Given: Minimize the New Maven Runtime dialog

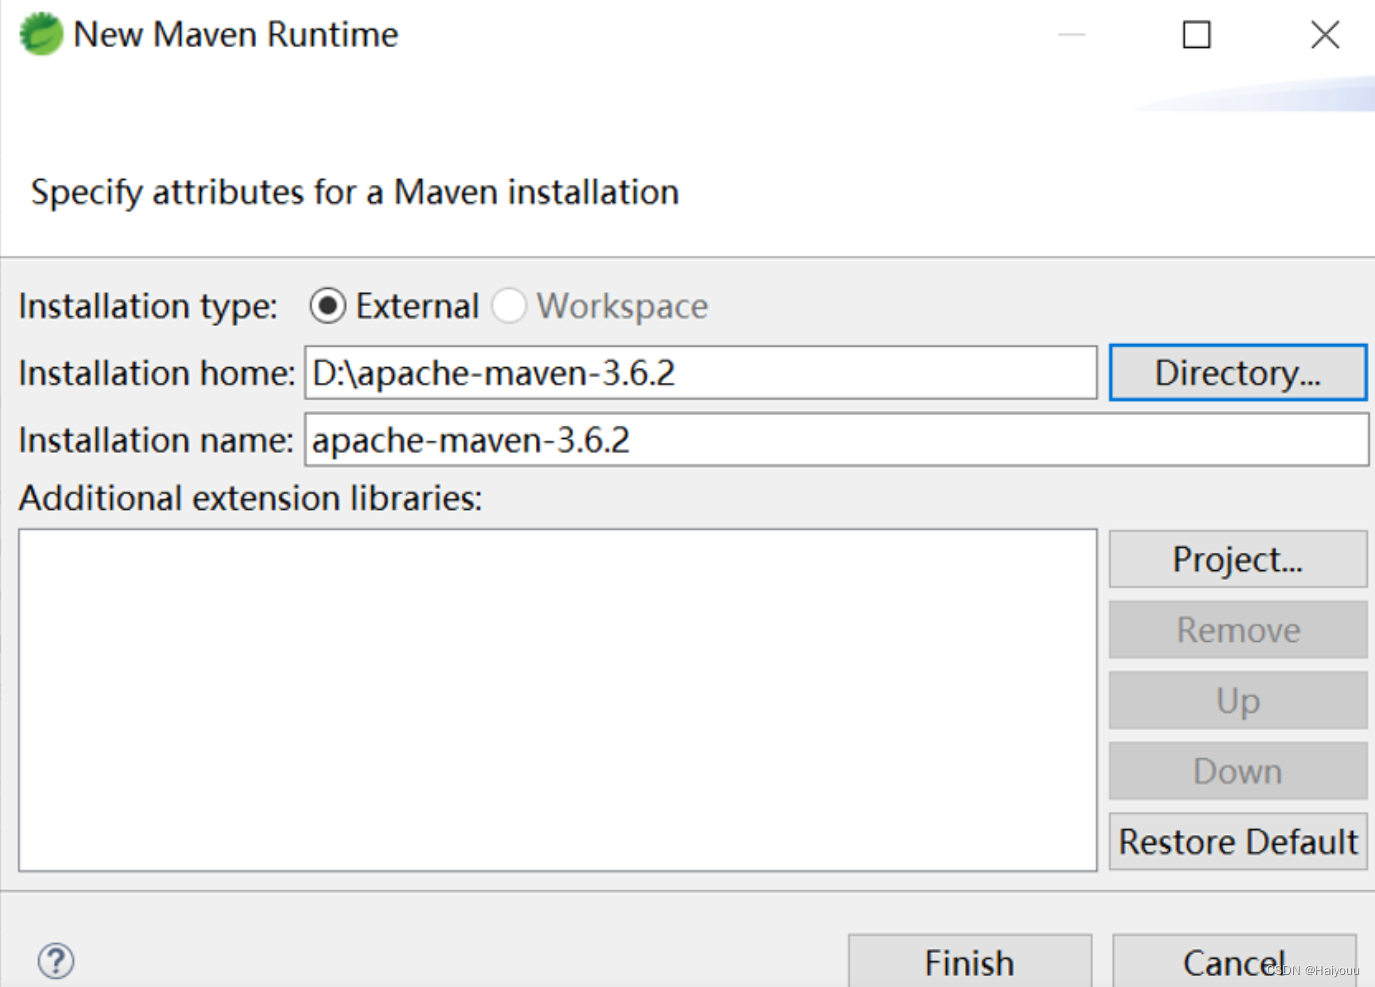Looking at the screenshot, I should (1071, 34).
